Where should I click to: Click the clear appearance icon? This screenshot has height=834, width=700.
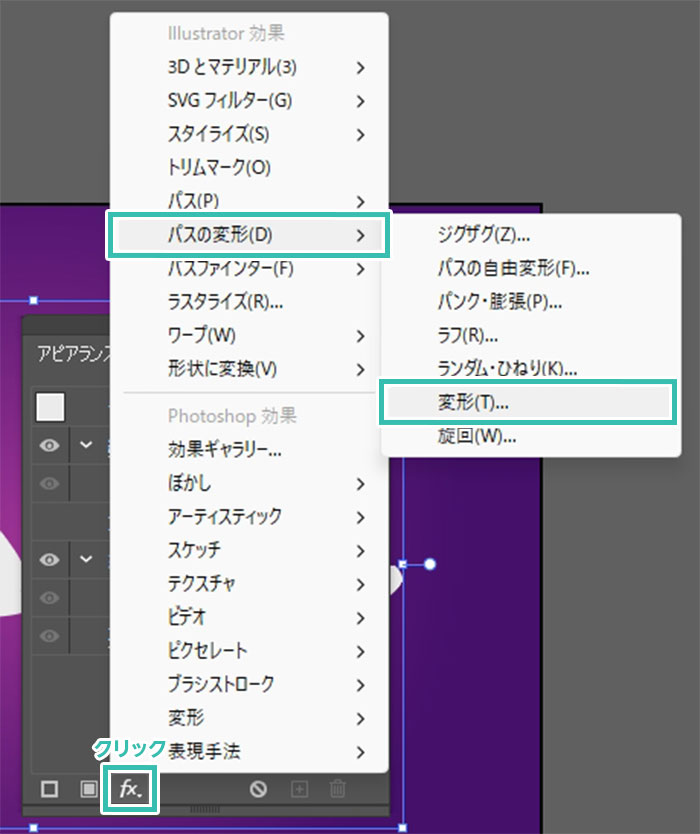coord(259,789)
